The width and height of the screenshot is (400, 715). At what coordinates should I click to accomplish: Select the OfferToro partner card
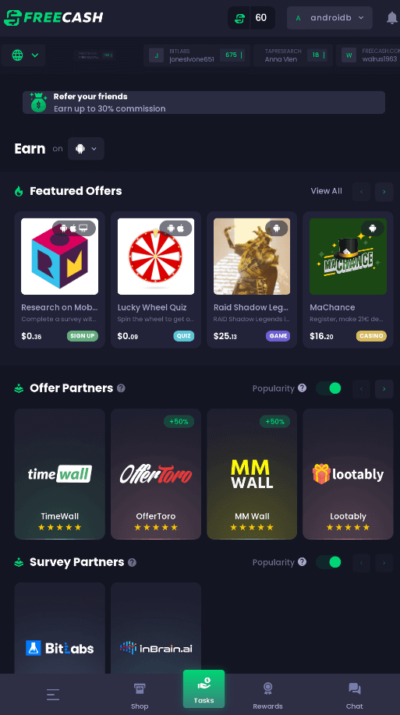156,474
